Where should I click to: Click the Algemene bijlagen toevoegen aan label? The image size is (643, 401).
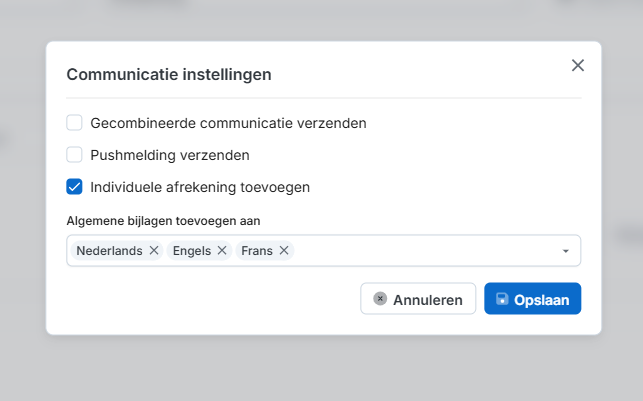pos(170,220)
